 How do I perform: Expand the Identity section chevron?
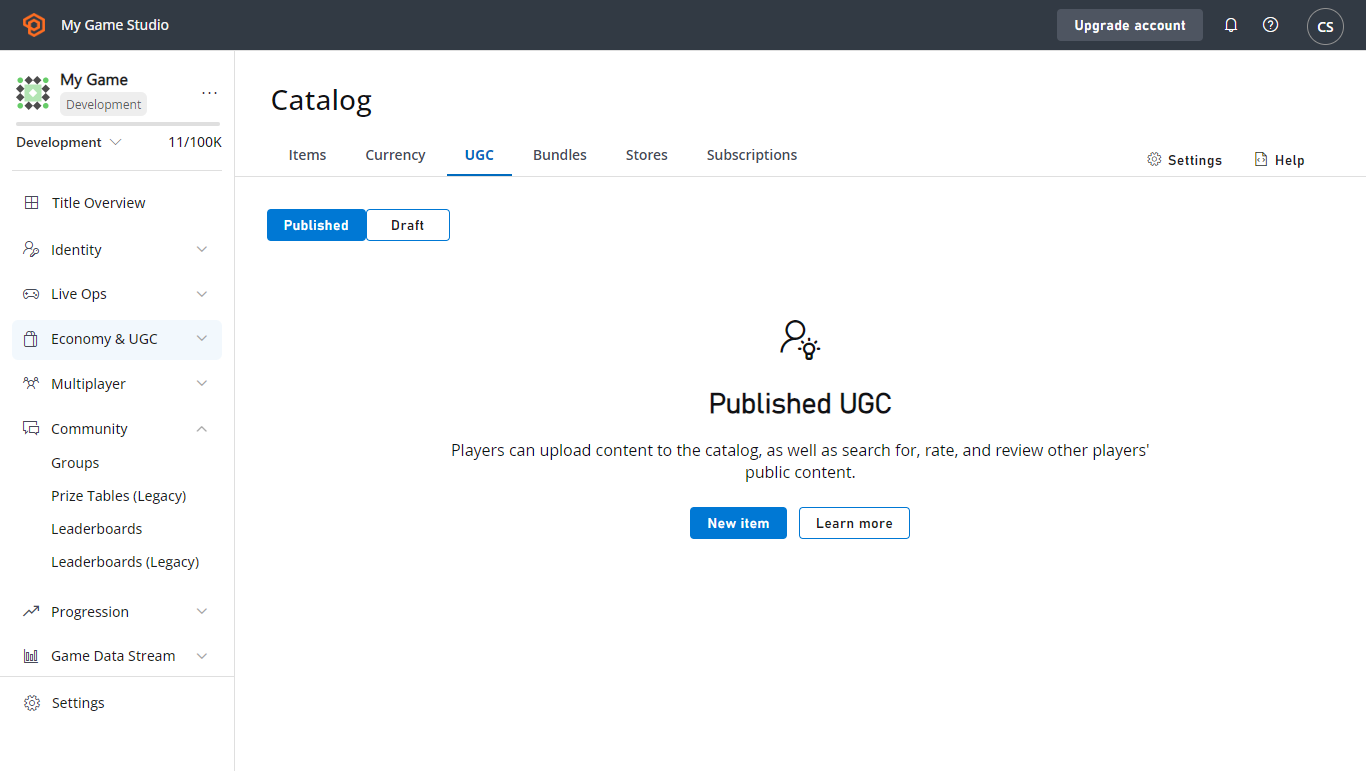click(x=202, y=250)
